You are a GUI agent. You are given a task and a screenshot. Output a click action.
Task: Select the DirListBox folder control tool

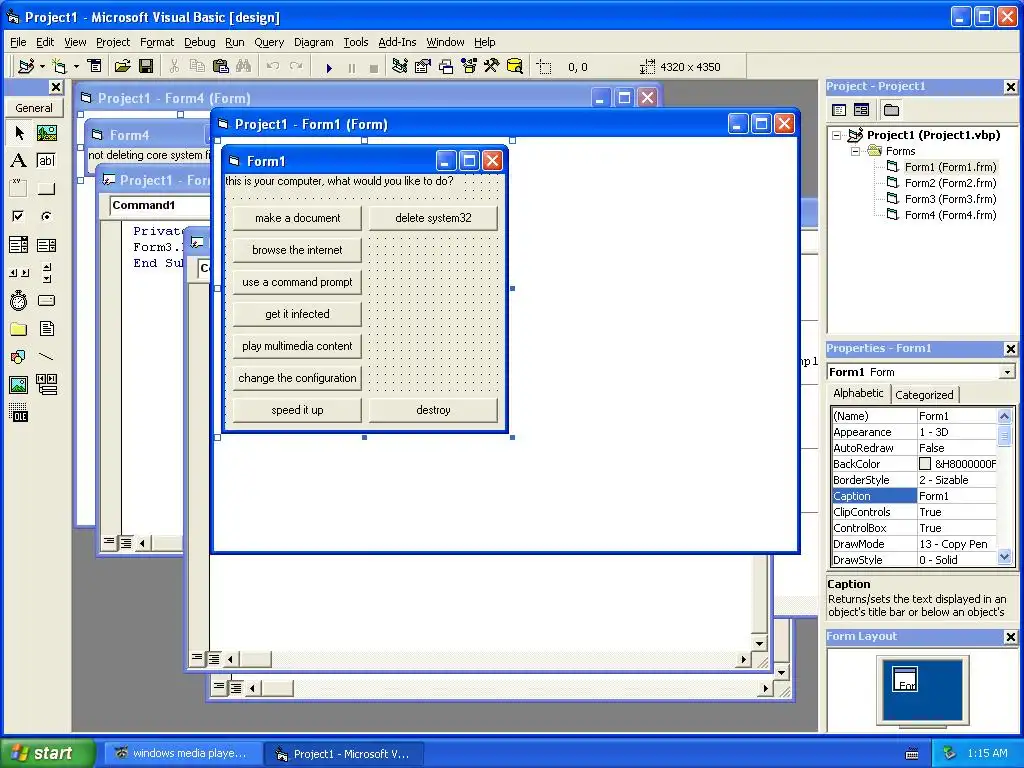(x=19, y=328)
